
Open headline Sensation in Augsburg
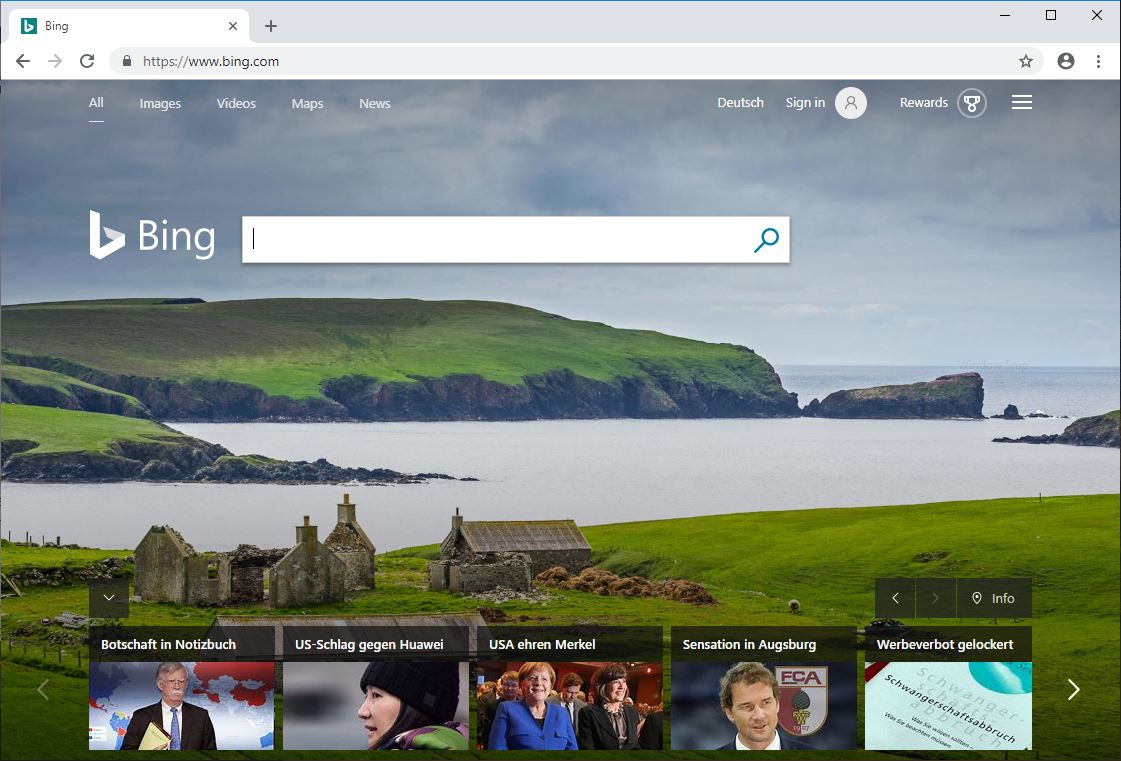pyautogui.click(x=749, y=644)
